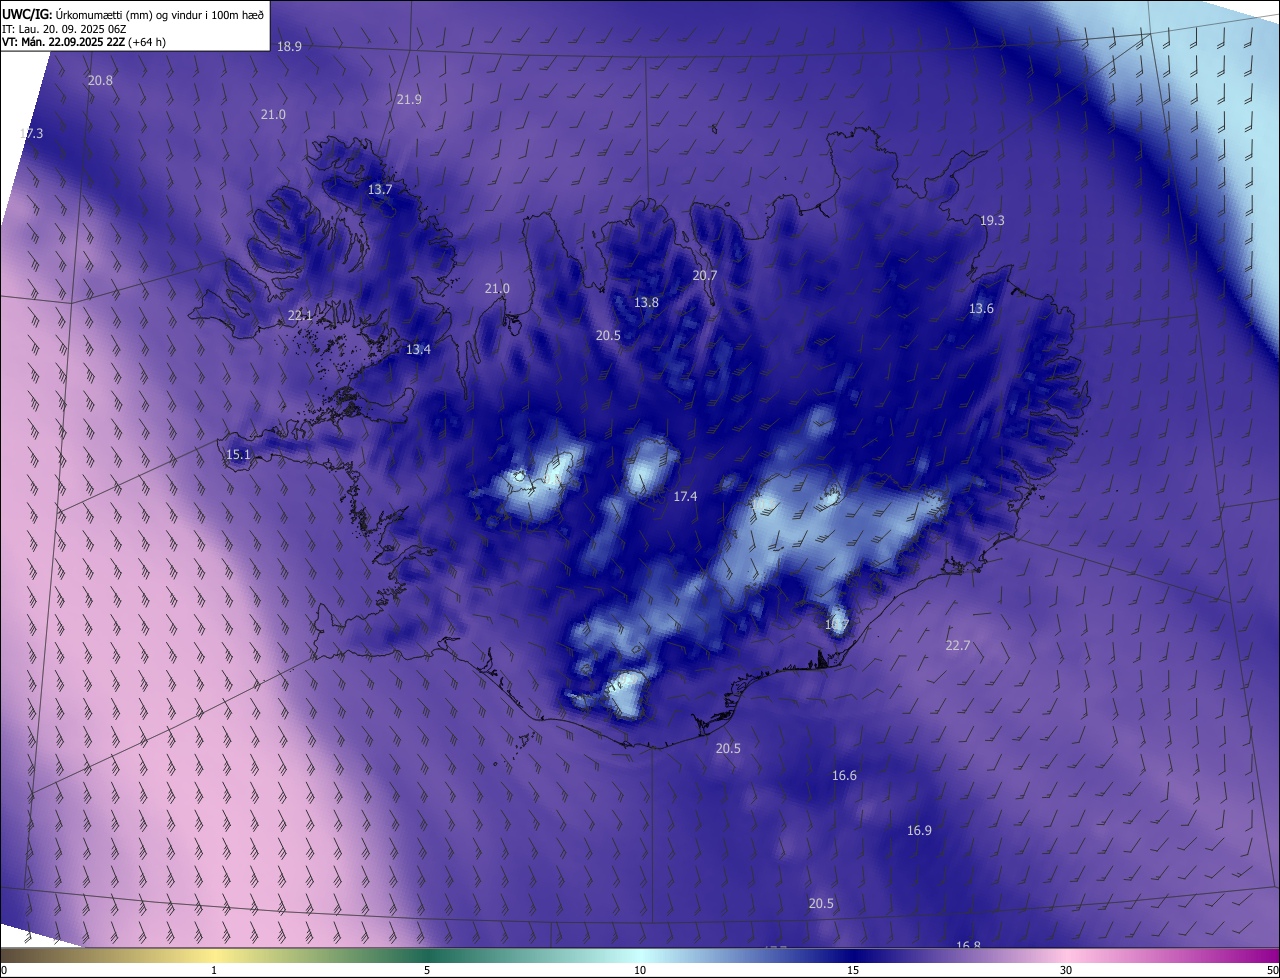This screenshot has width=1280, height=978.
Task: Select the 5 tick label on the legend
Action: 427,970
